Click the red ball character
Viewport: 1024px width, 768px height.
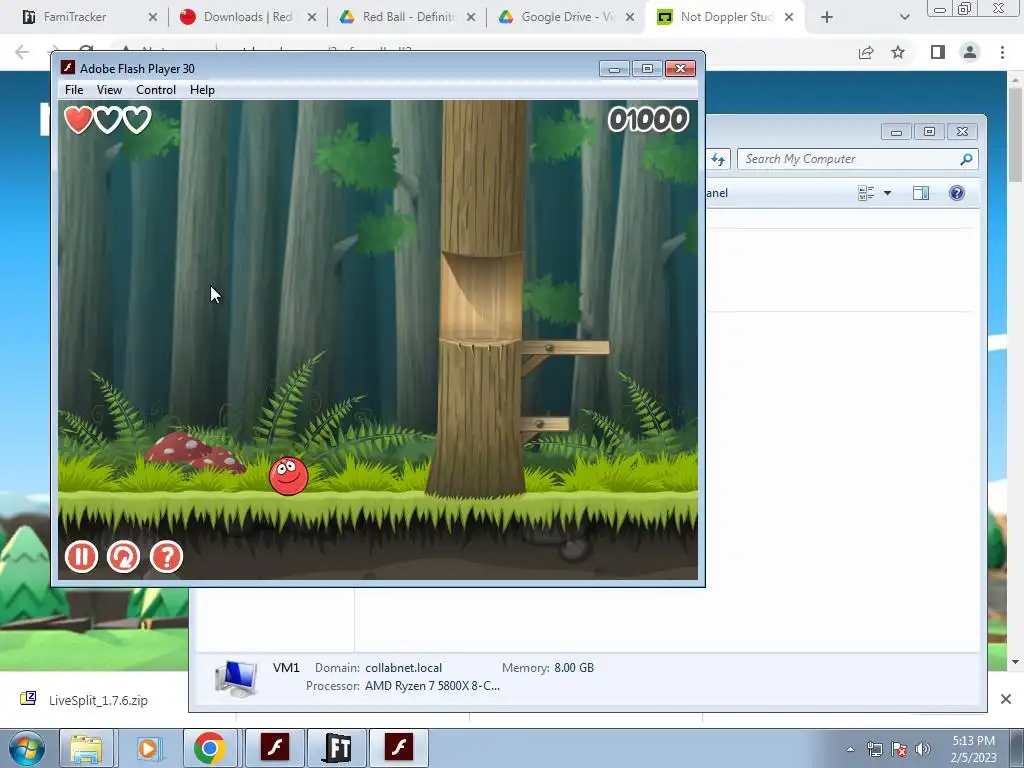pyautogui.click(x=289, y=475)
